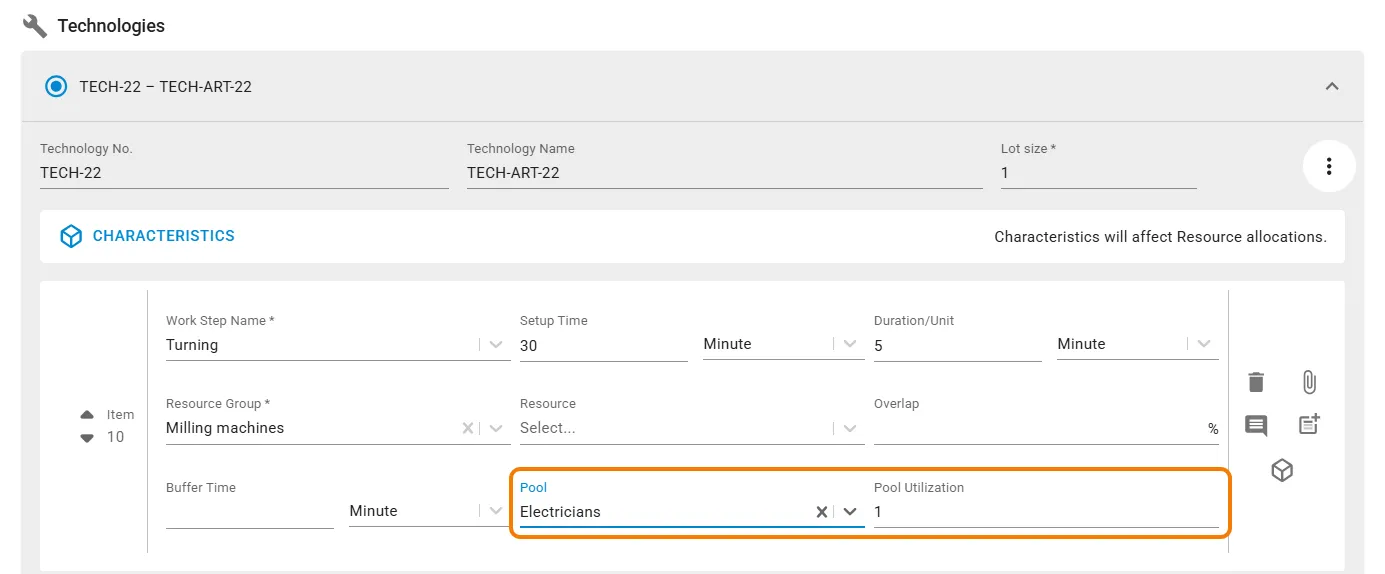Click the CHARACTERISTICS link
Screen dimensions: 1385x574
[164, 236]
